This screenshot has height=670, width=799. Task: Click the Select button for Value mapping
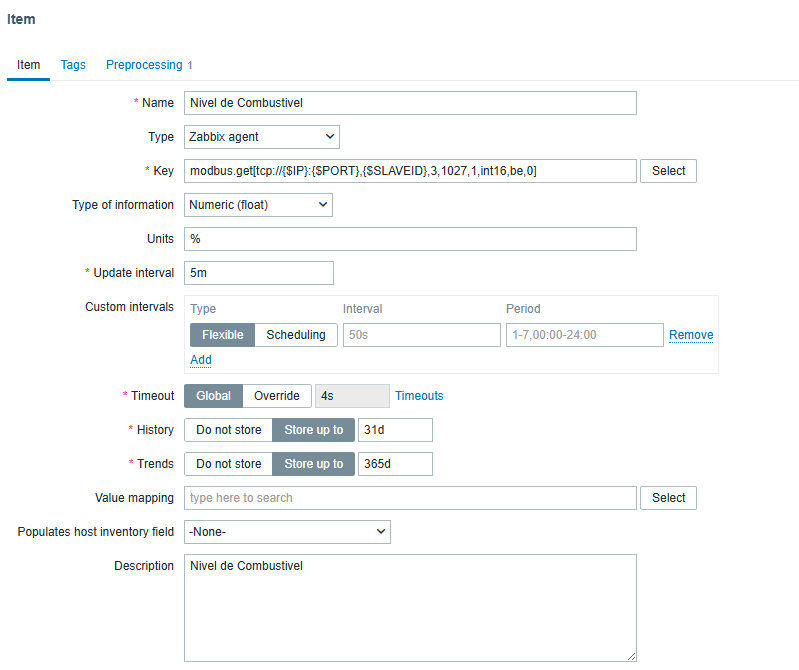pyautogui.click(x=668, y=498)
